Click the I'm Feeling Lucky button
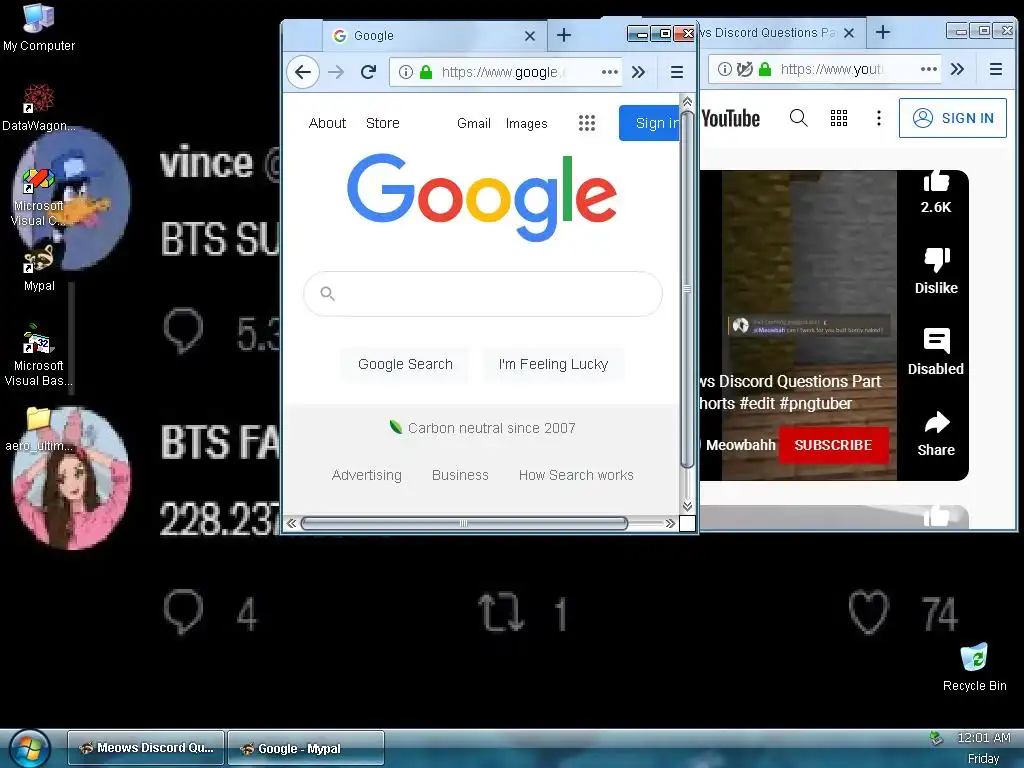The image size is (1024, 768). tap(553, 364)
